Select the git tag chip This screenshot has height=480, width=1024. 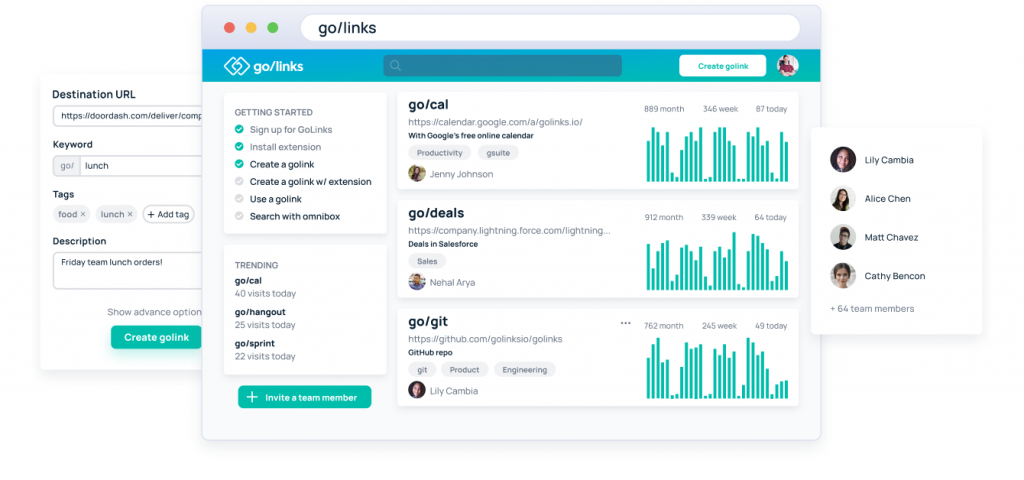point(422,370)
